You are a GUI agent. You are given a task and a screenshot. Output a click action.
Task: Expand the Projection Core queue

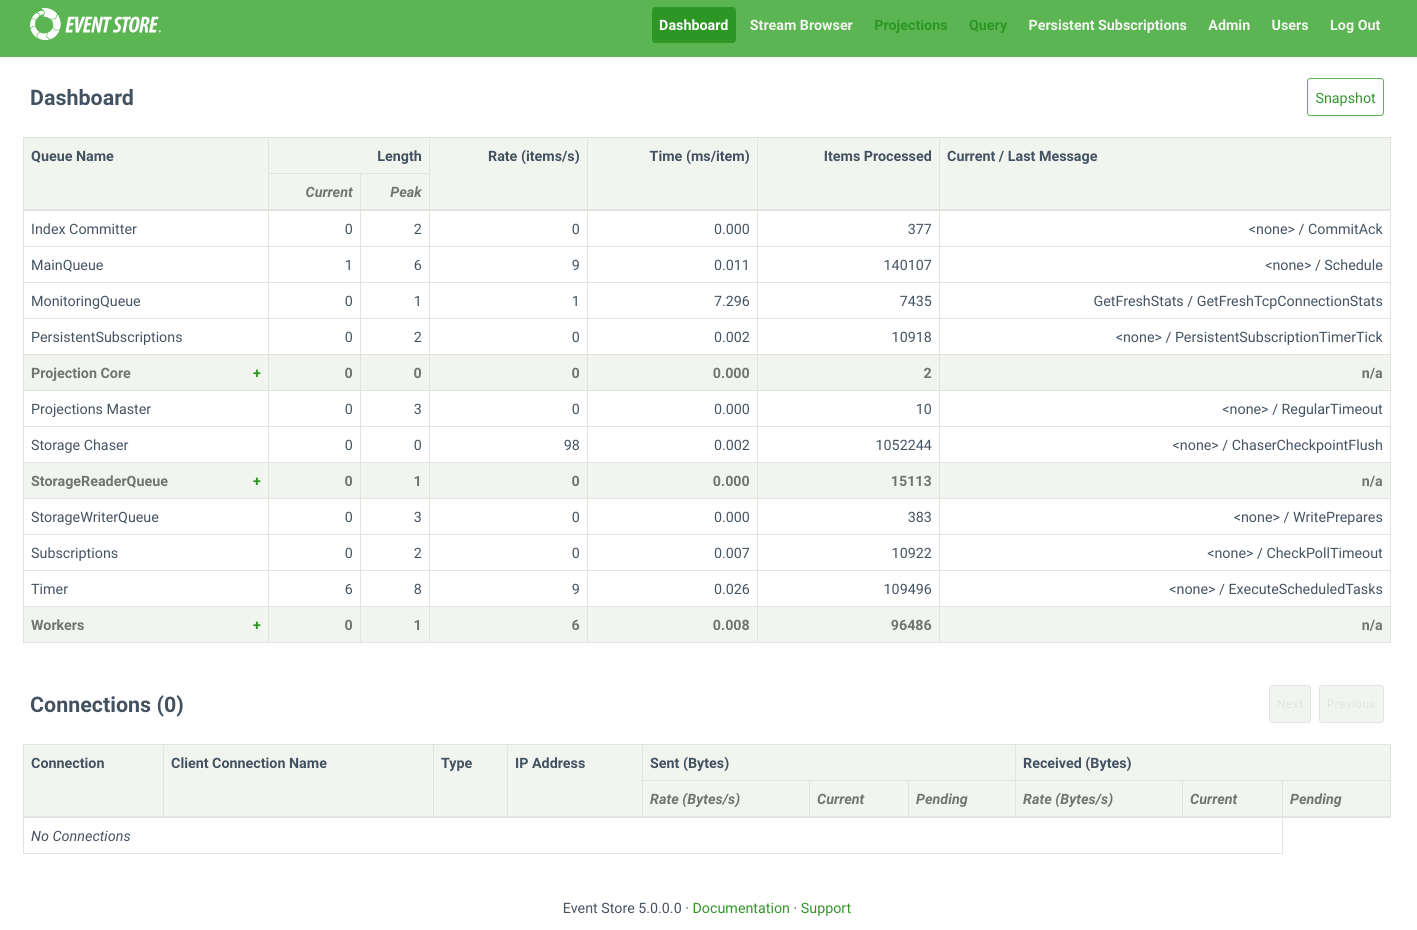257,372
